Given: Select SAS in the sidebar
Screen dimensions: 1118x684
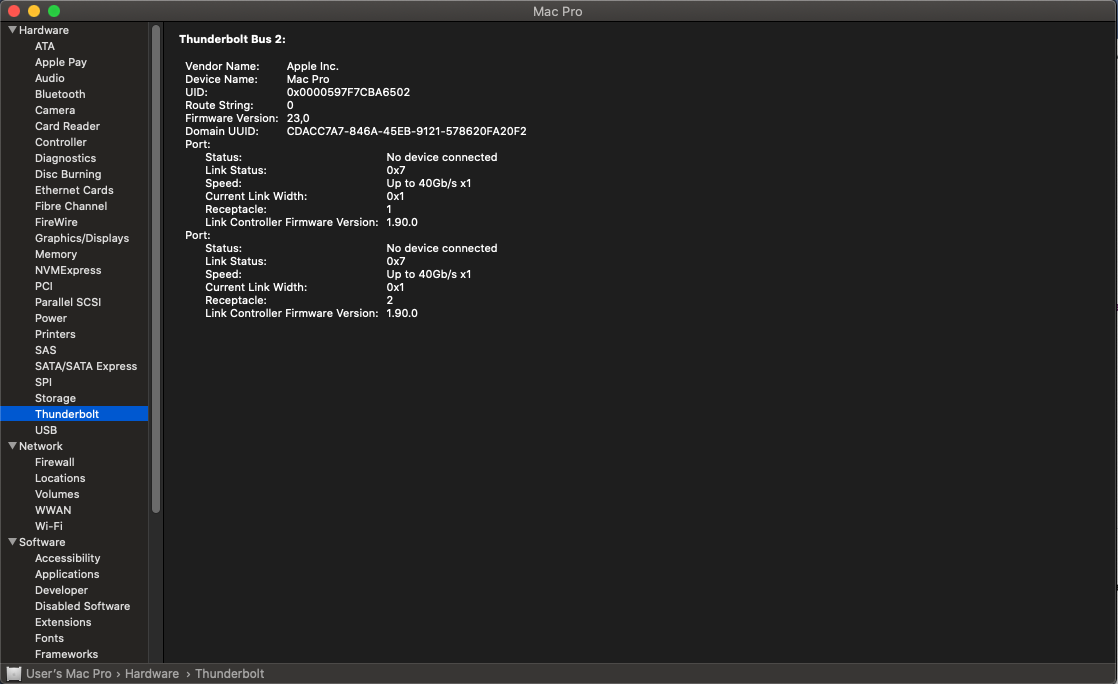Looking at the screenshot, I should 46,350.
